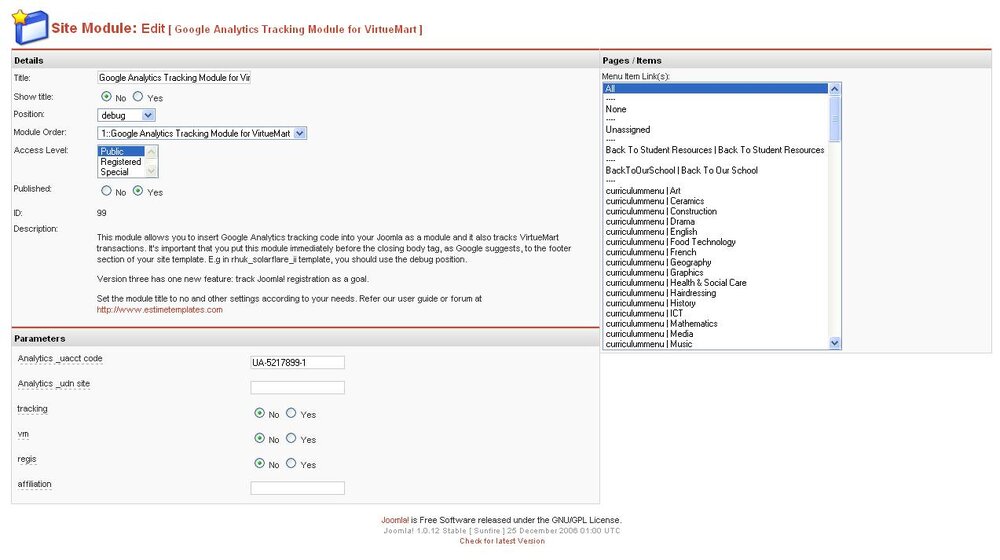Open the Position dropdown showing debug

pos(126,115)
